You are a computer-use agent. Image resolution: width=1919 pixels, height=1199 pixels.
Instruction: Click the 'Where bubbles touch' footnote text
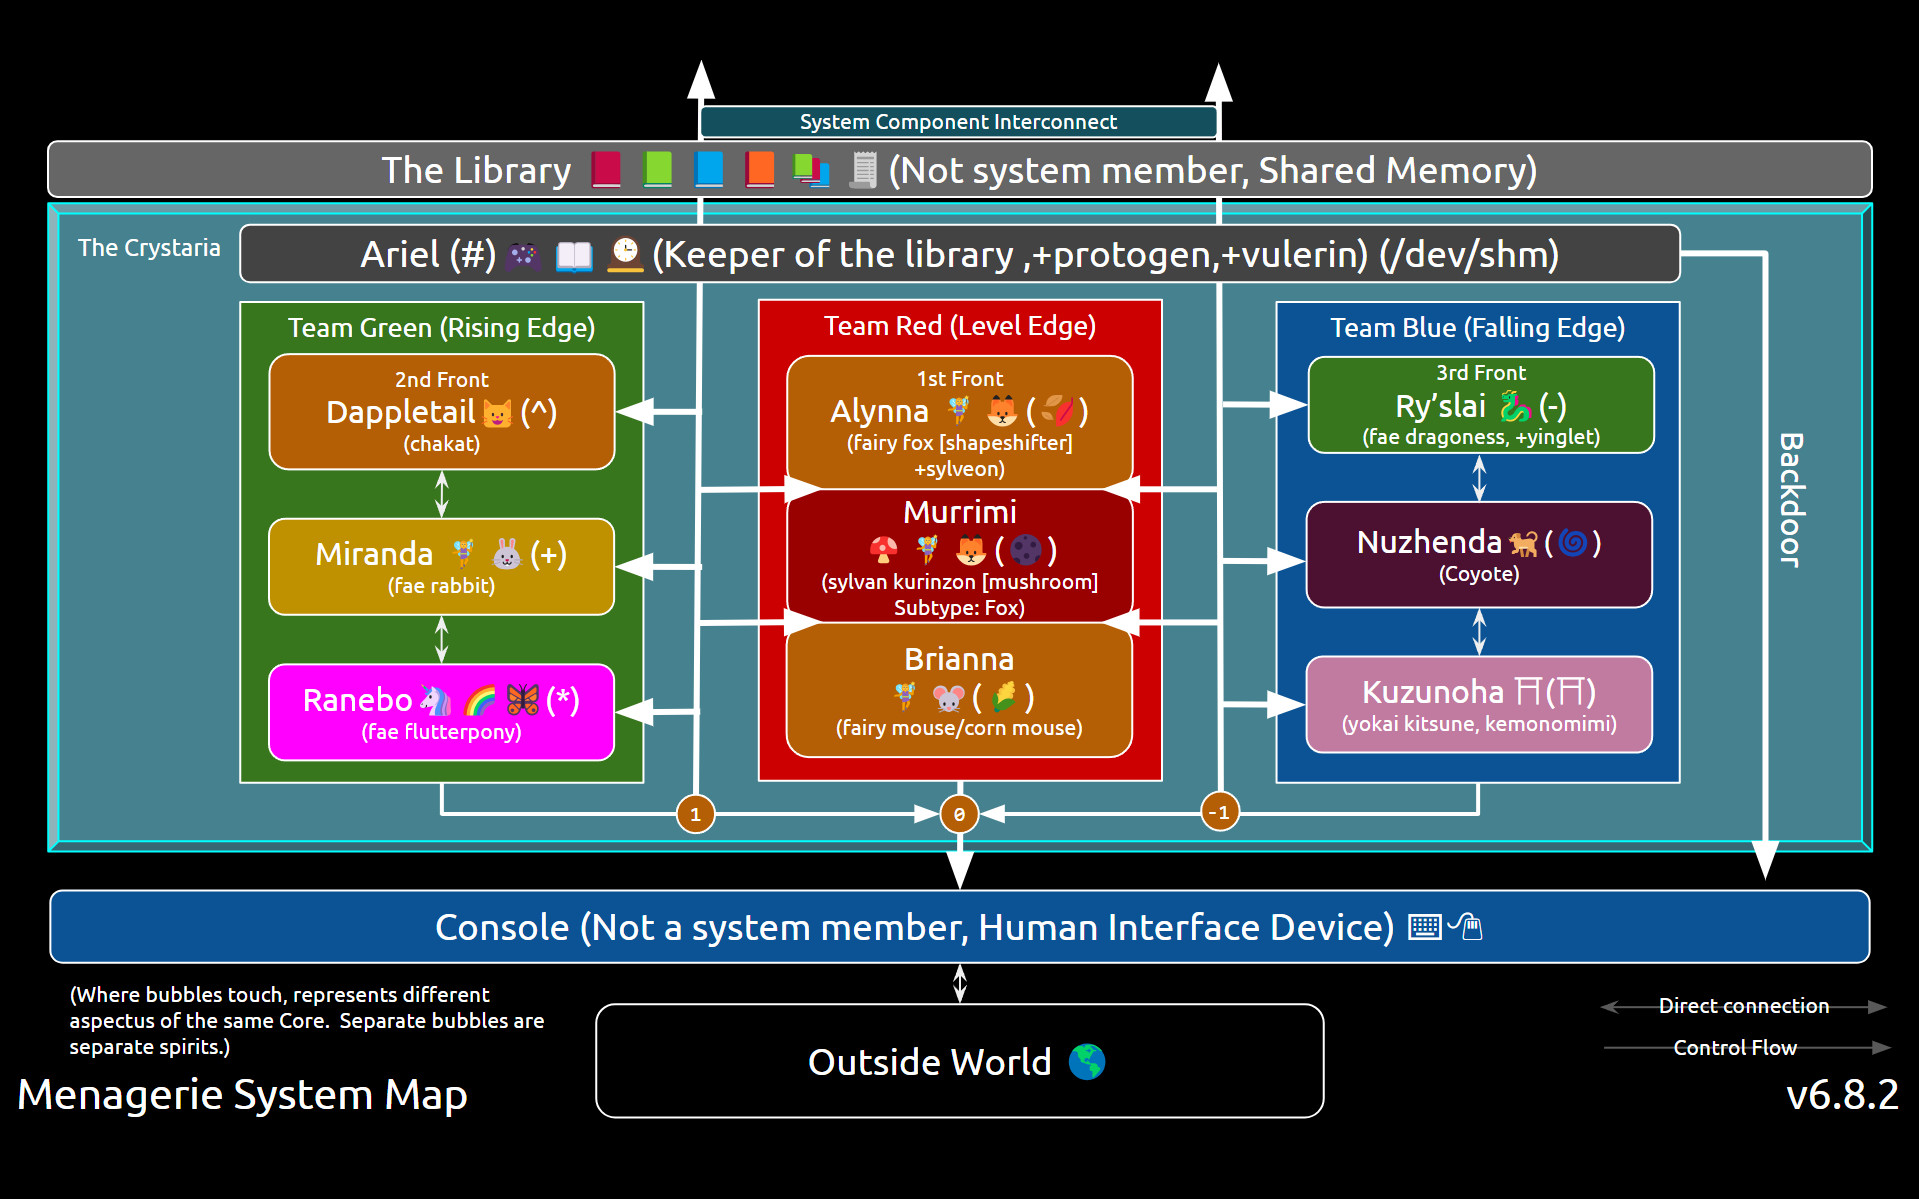coord(307,1021)
